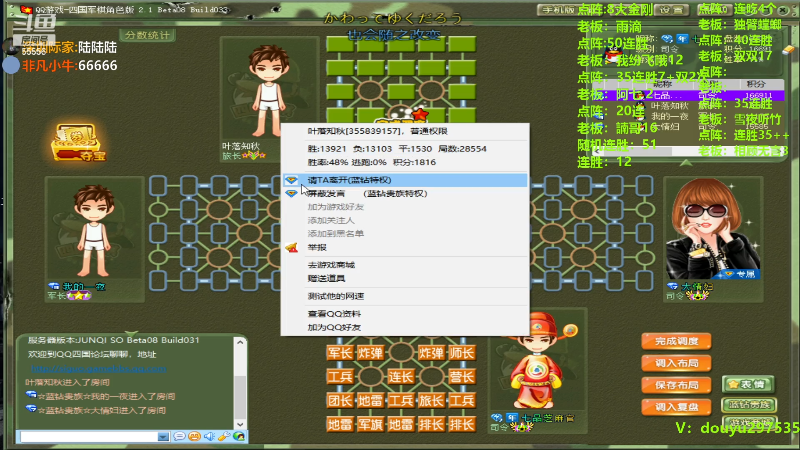
Task: Choose 测试他的网速 menu entry
Action: 405,296
